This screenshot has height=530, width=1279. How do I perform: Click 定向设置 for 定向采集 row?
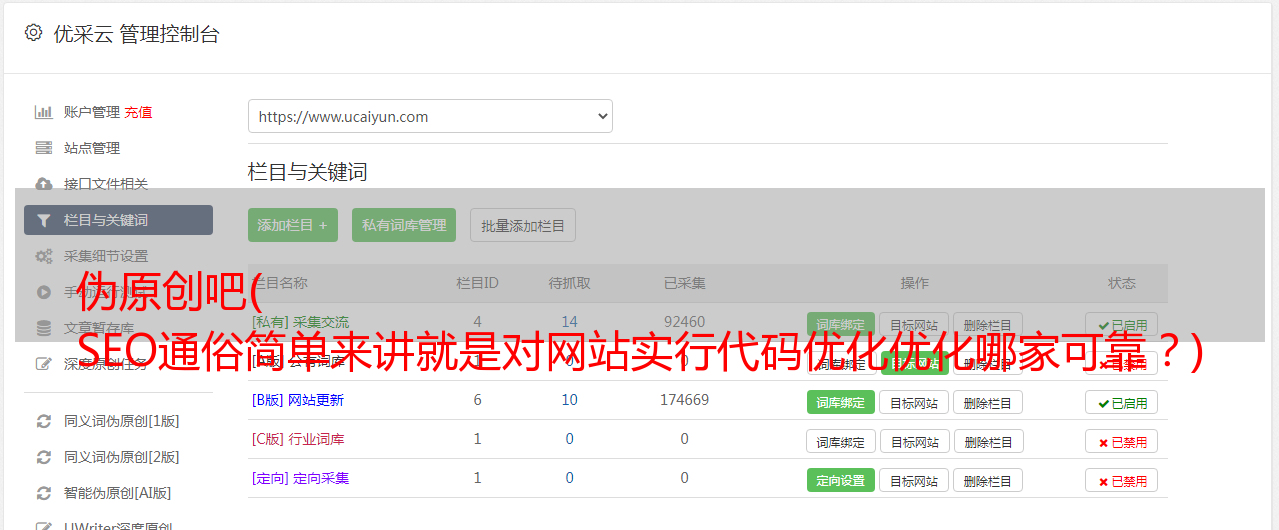(841, 480)
